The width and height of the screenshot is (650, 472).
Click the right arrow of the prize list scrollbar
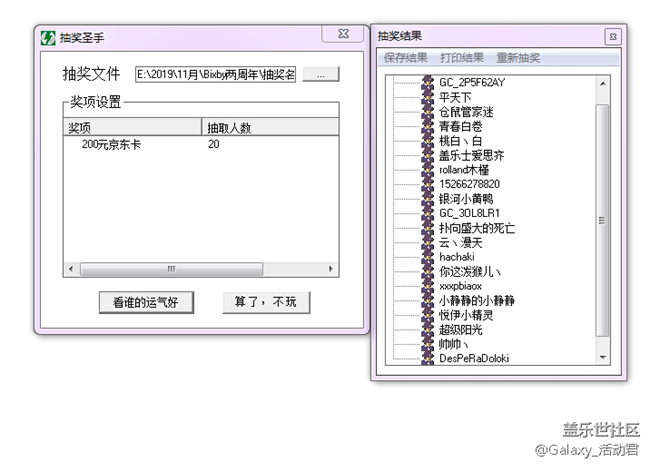(x=330, y=269)
